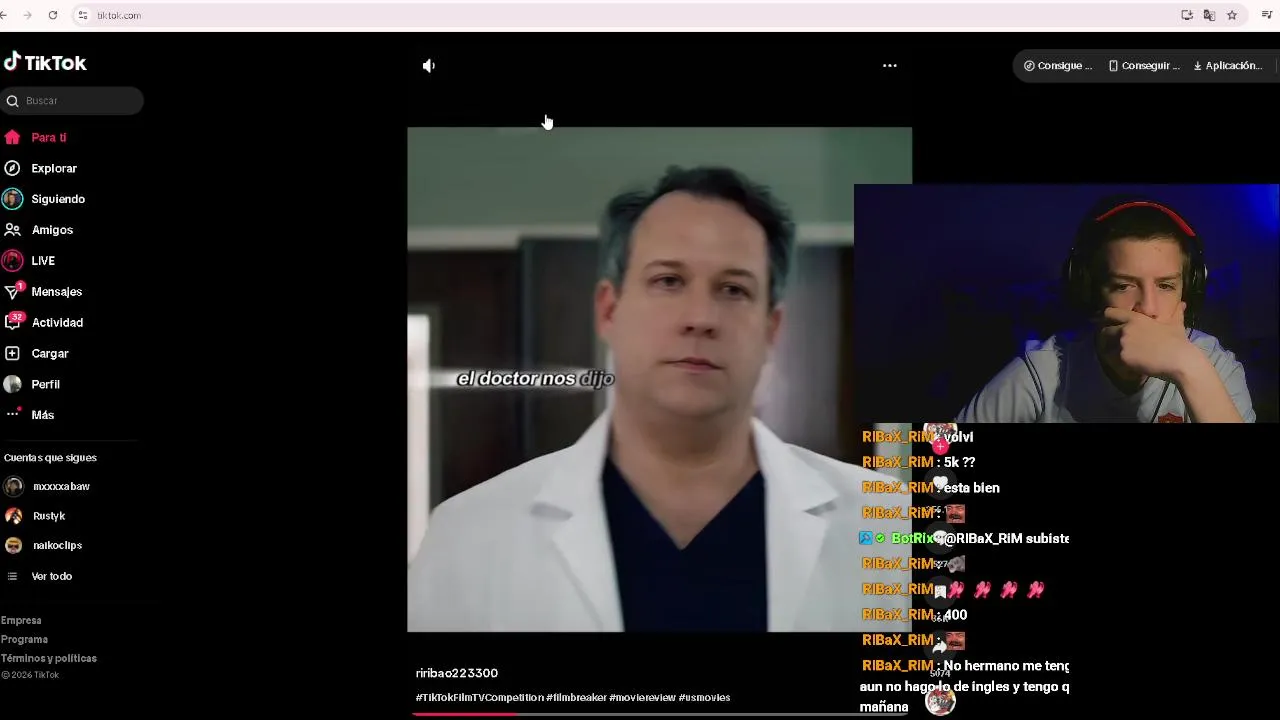Open Mensajes inbox
Viewport: 1280px width, 720px height.
click(56, 292)
